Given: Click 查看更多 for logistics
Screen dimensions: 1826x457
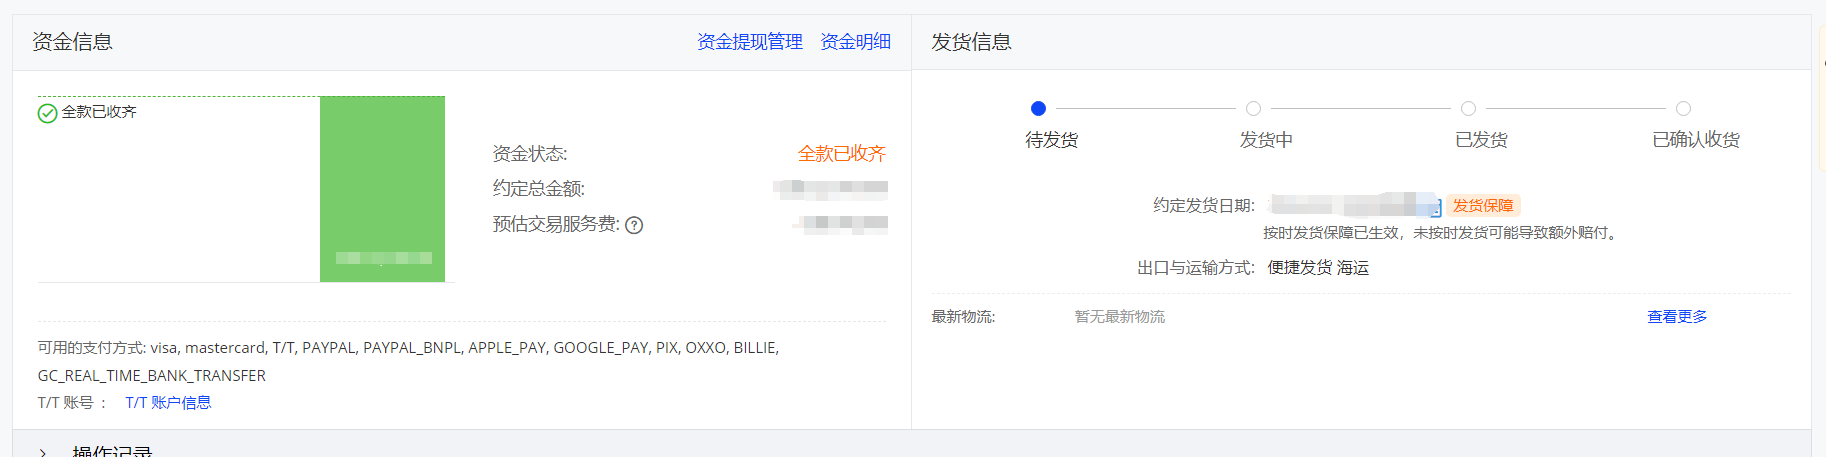Looking at the screenshot, I should [x=1677, y=317].
